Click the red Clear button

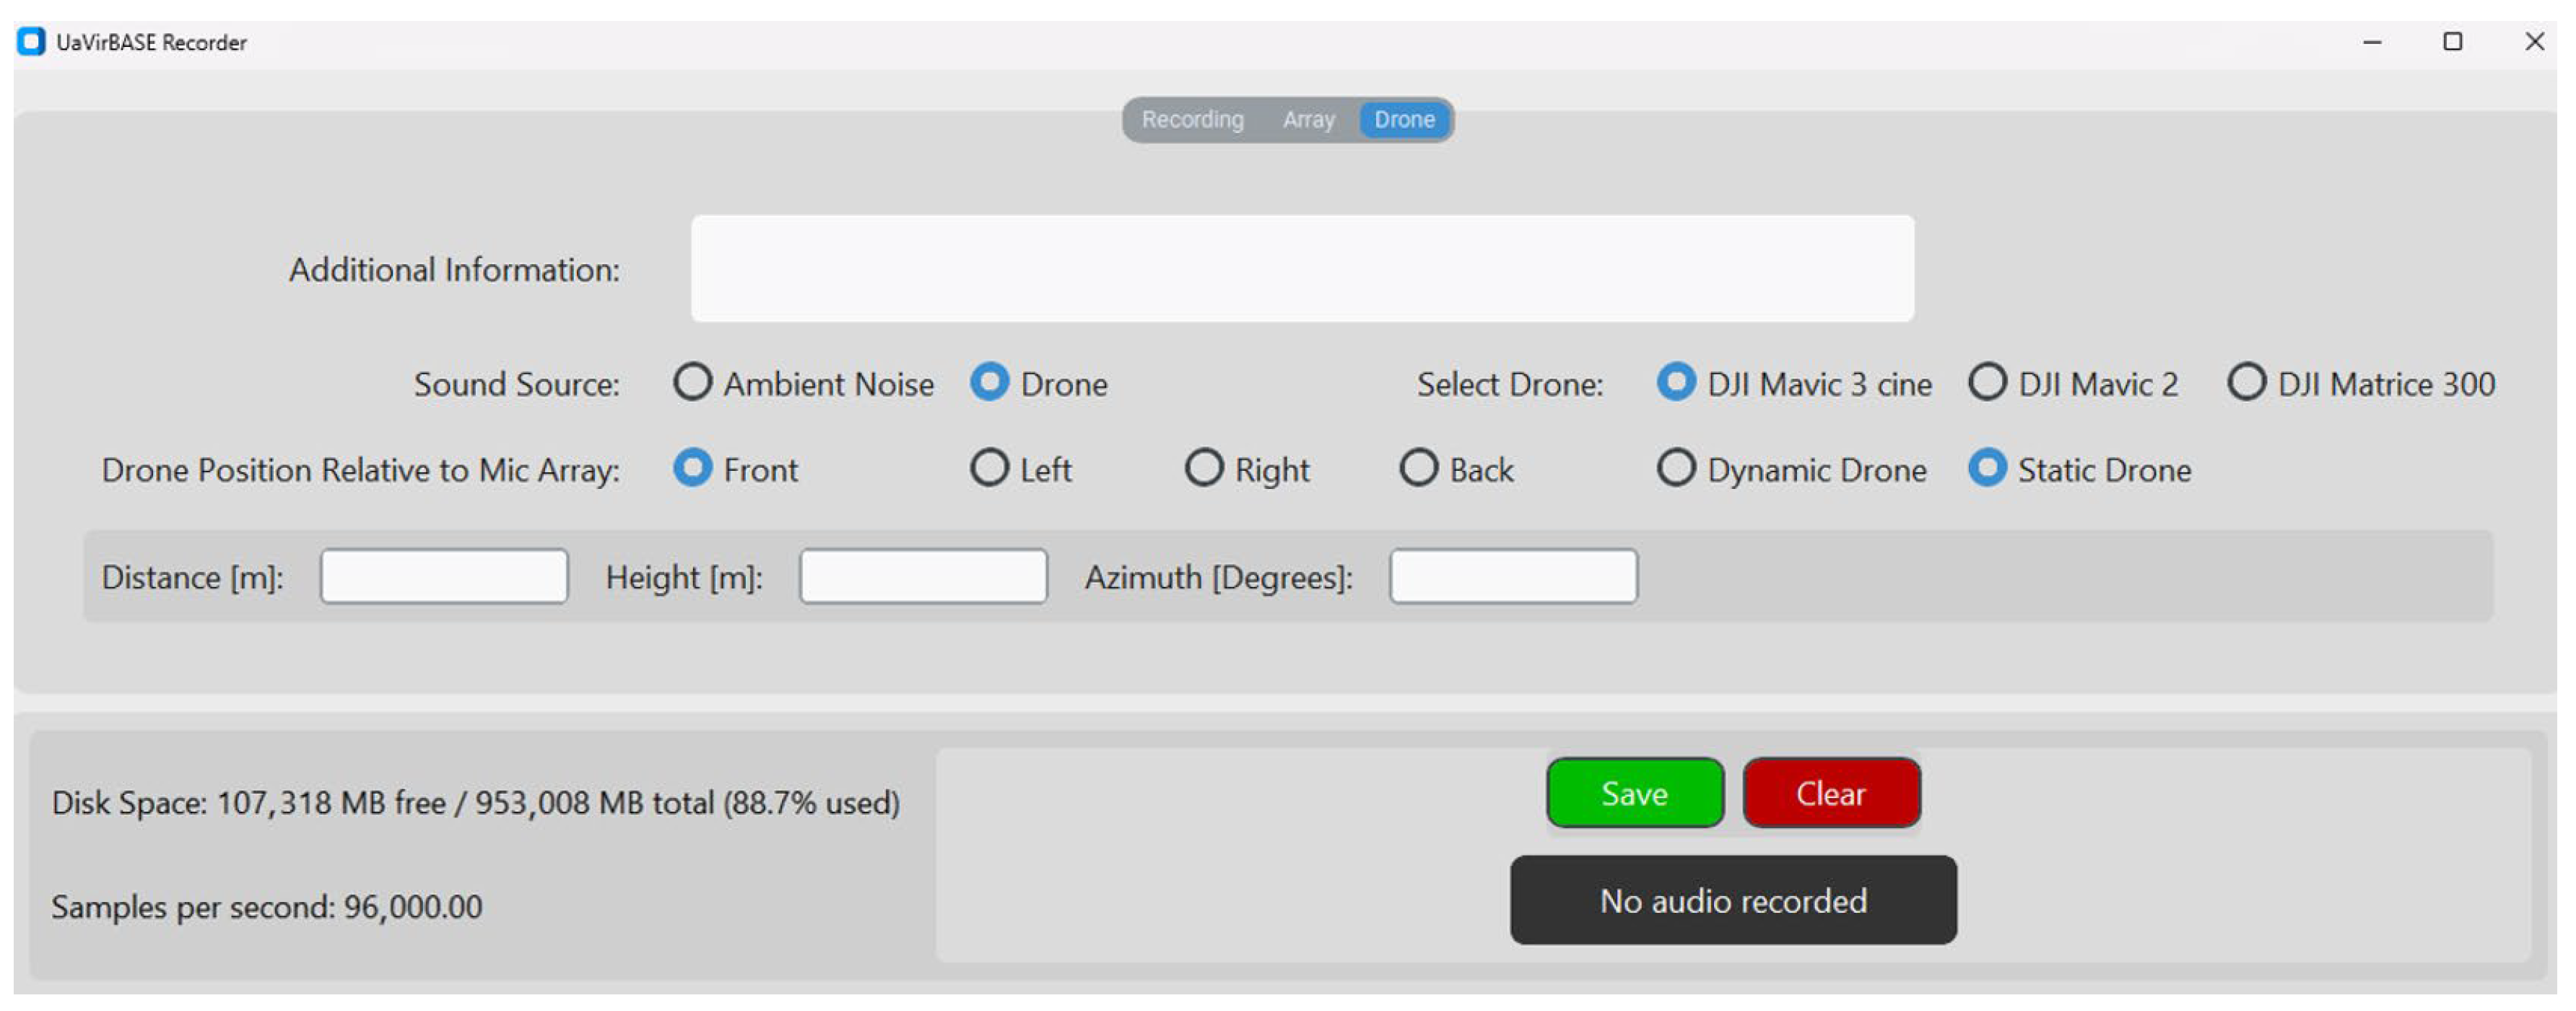coord(1830,793)
